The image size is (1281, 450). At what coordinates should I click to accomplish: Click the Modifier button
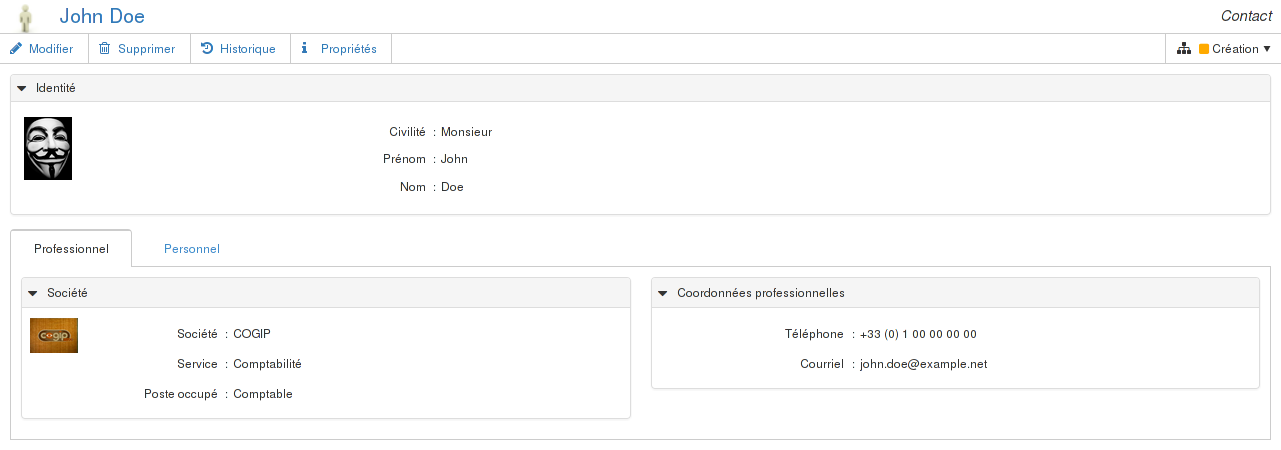pyautogui.click(x=44, y=48)
